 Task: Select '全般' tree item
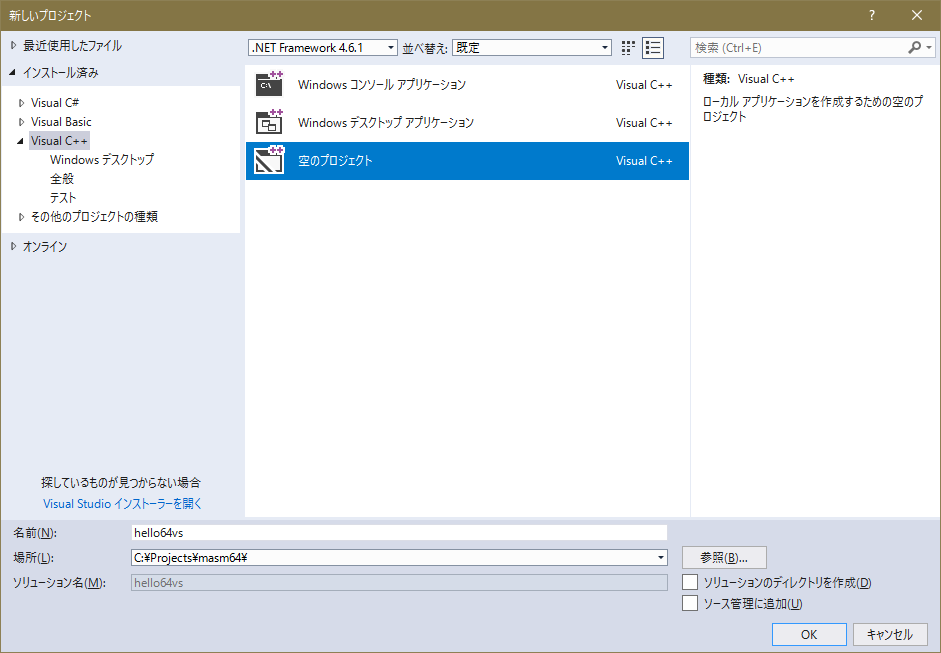pyautogui.click(x=62, y=179)
